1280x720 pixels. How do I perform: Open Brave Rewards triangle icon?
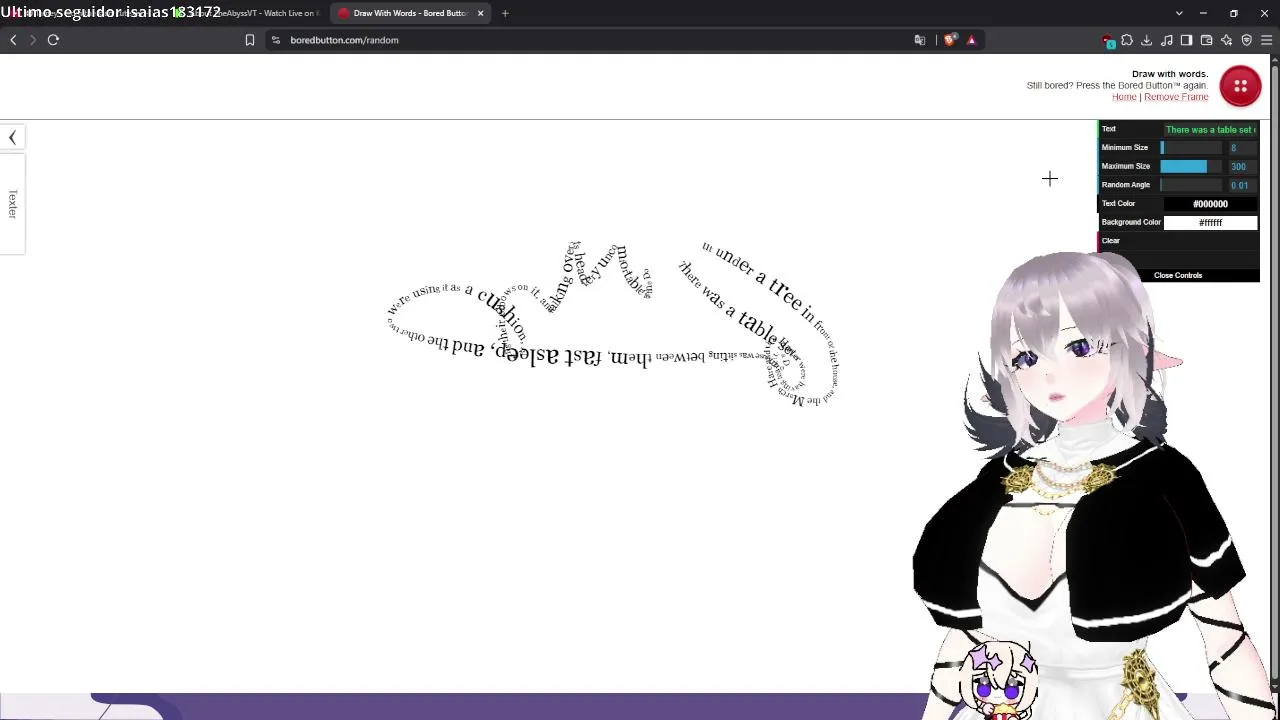click(x=971, y=40)
